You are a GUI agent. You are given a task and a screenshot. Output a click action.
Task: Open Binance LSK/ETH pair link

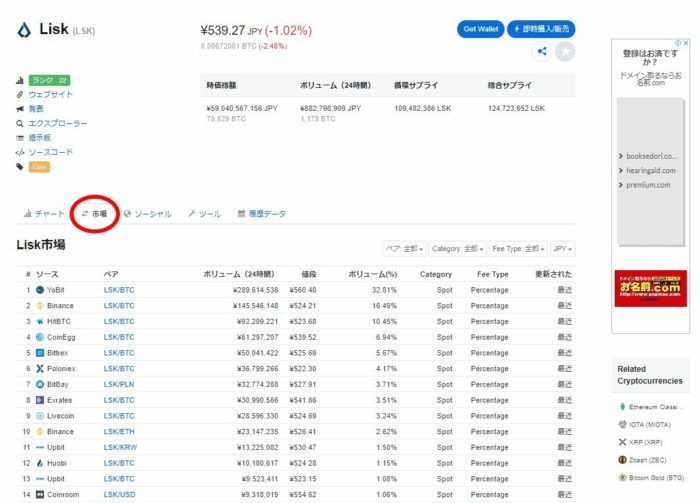[119, 432]
